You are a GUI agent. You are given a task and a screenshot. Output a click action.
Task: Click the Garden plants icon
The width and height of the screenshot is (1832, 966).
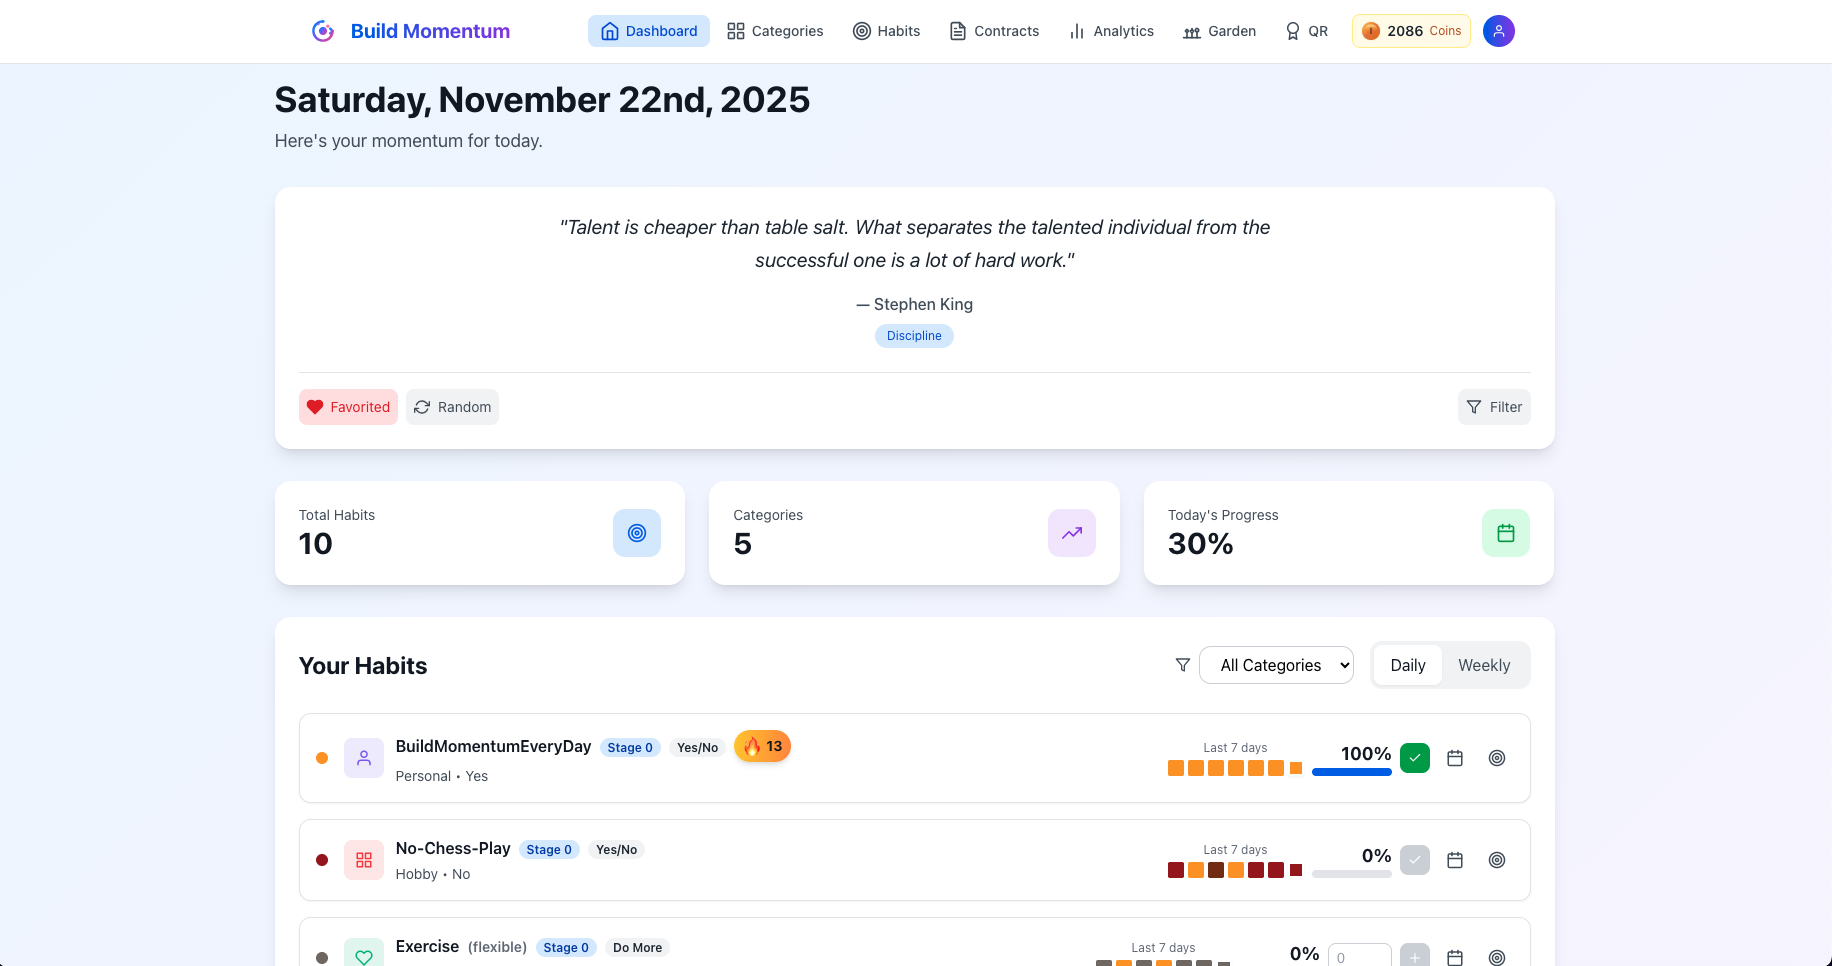tap(1191, 31)
